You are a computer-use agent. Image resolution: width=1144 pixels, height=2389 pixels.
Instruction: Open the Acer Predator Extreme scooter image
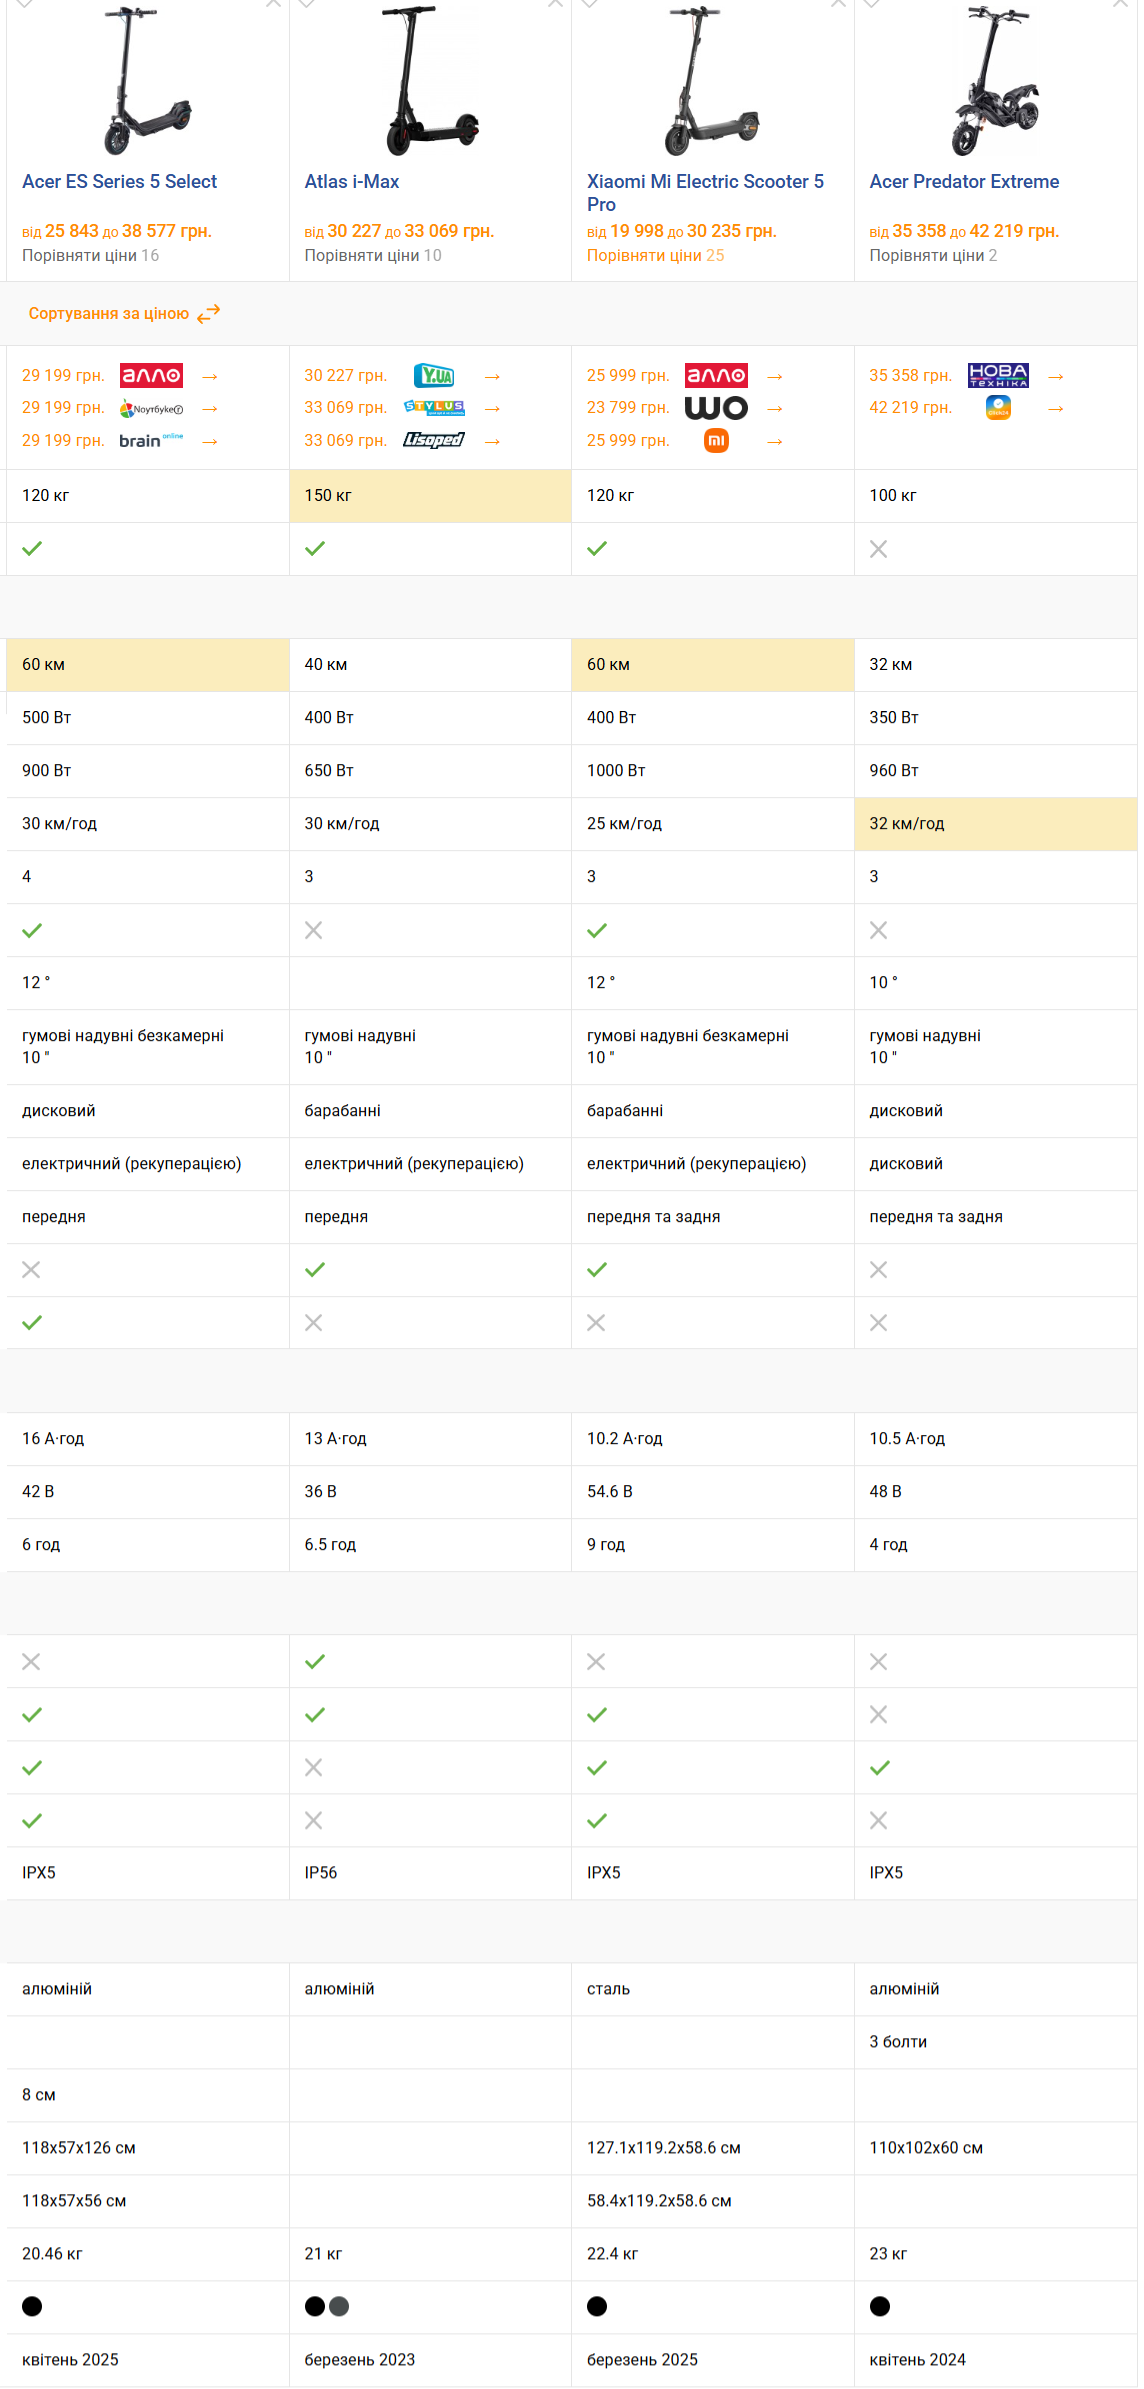(995, 81)
